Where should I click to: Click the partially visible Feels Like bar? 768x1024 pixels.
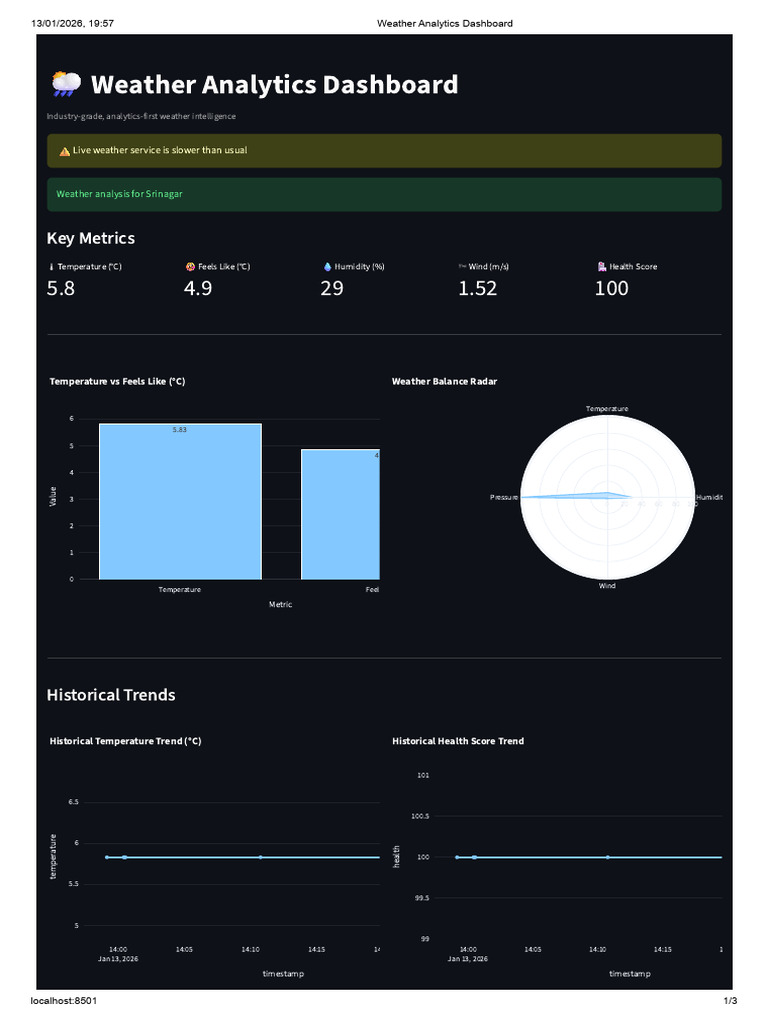[x=340, y=514]
